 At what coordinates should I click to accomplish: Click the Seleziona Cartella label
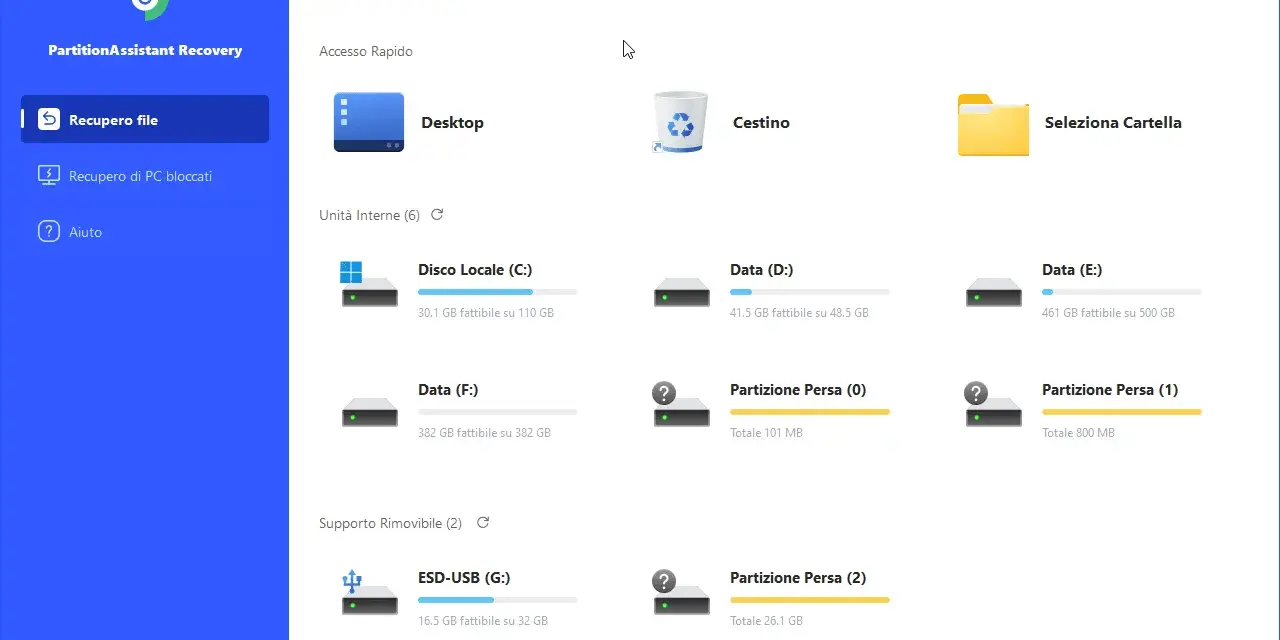tap(1113, 122)
